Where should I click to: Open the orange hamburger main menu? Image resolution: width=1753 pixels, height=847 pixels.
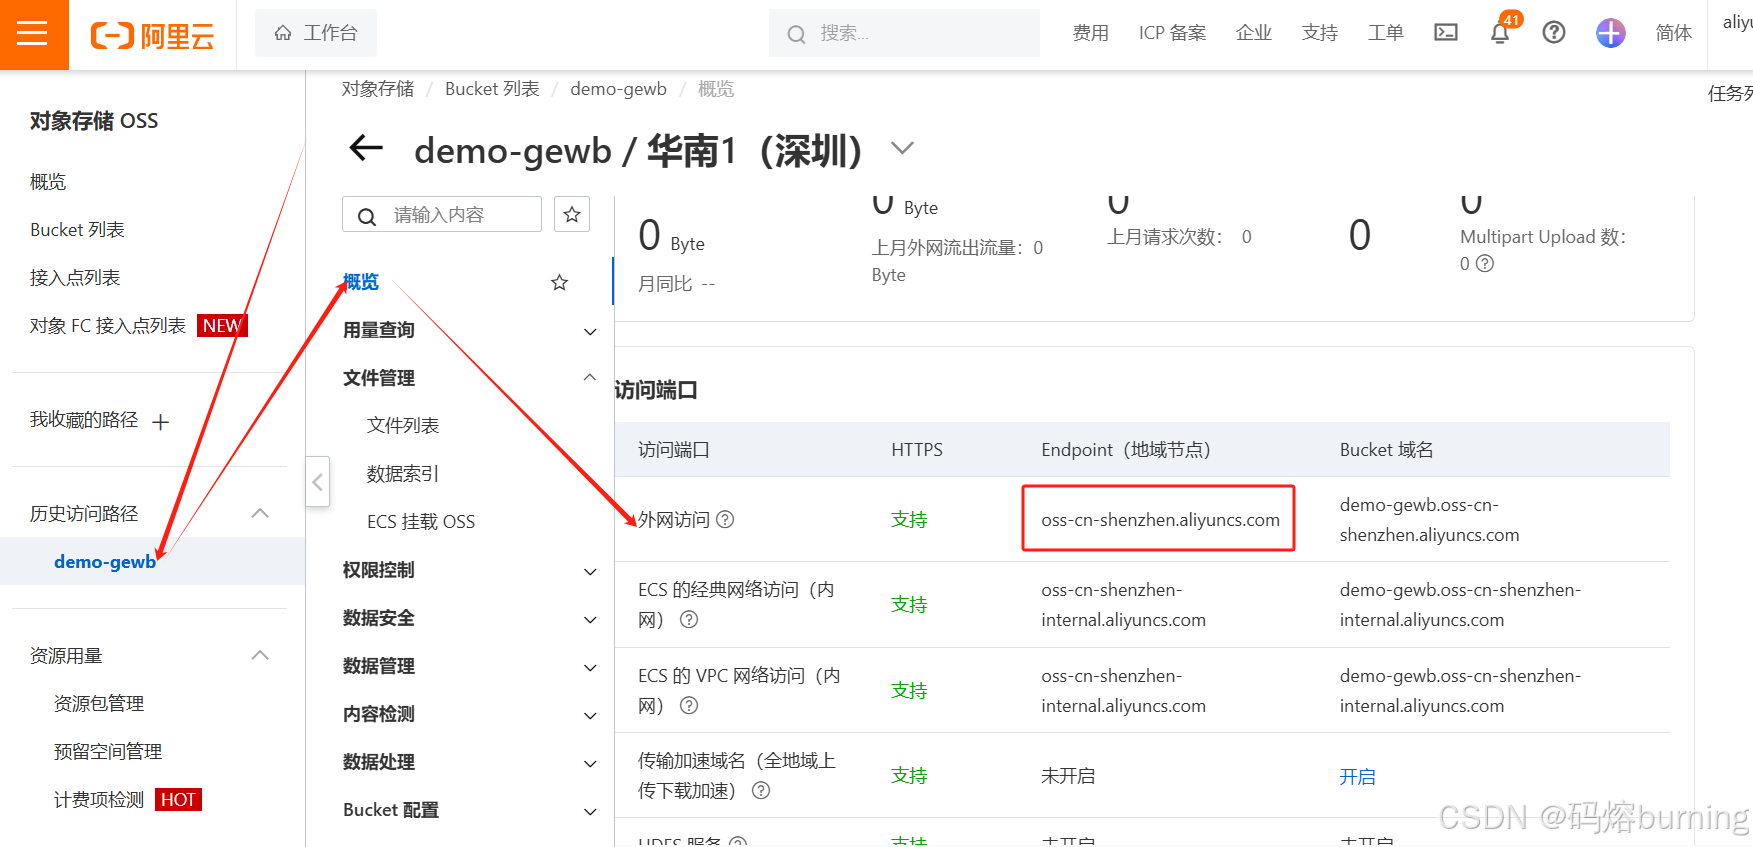pos(33,34)
